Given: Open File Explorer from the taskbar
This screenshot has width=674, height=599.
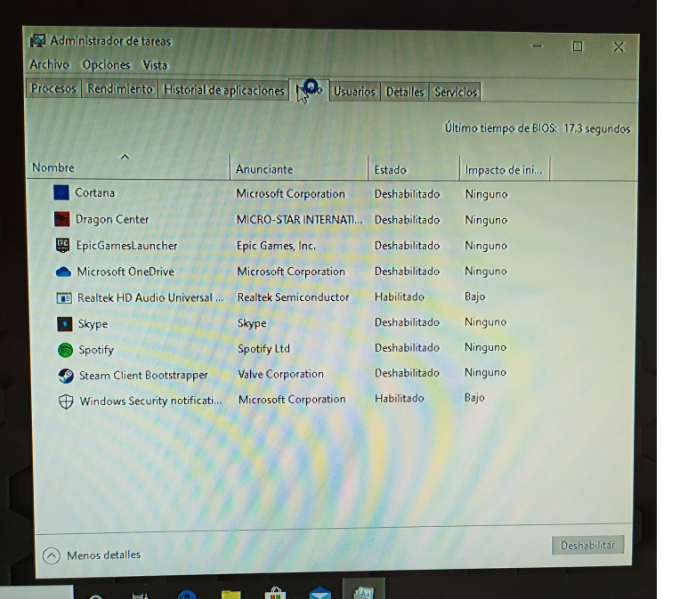Looking at the screenshot, I should pos(231,594).
